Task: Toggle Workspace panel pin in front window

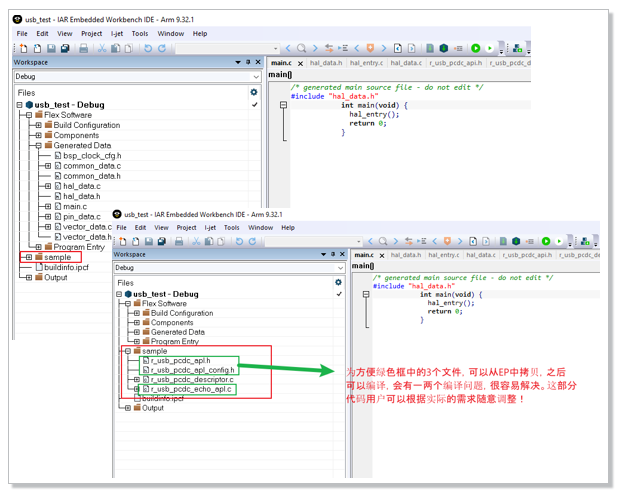Action: pos(333,254)
